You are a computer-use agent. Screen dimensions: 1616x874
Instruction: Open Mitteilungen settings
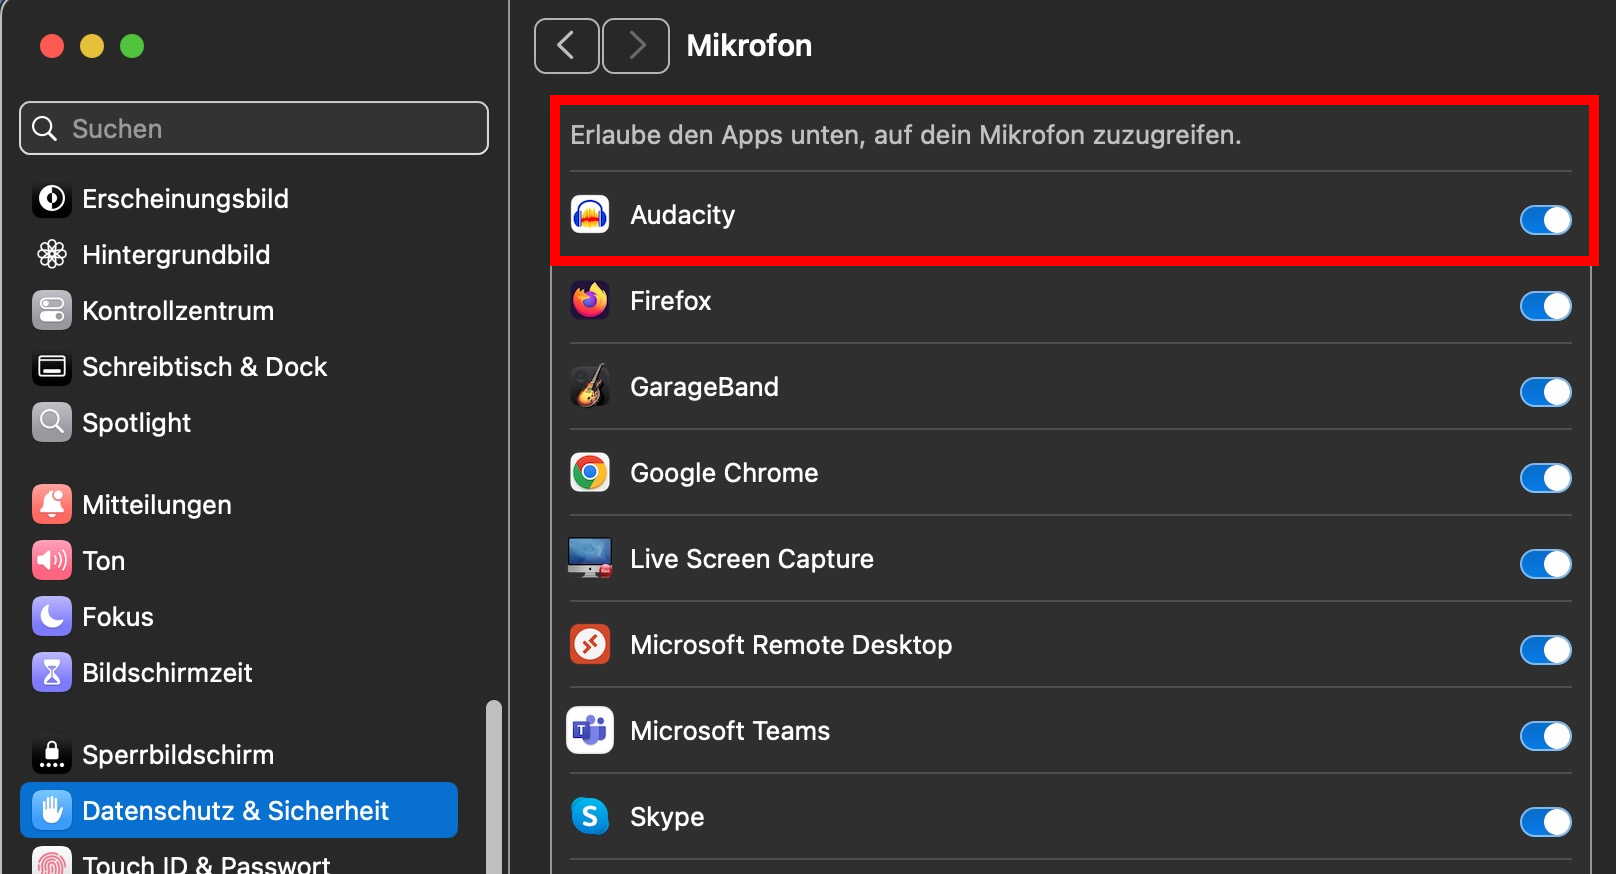(239, 505)
